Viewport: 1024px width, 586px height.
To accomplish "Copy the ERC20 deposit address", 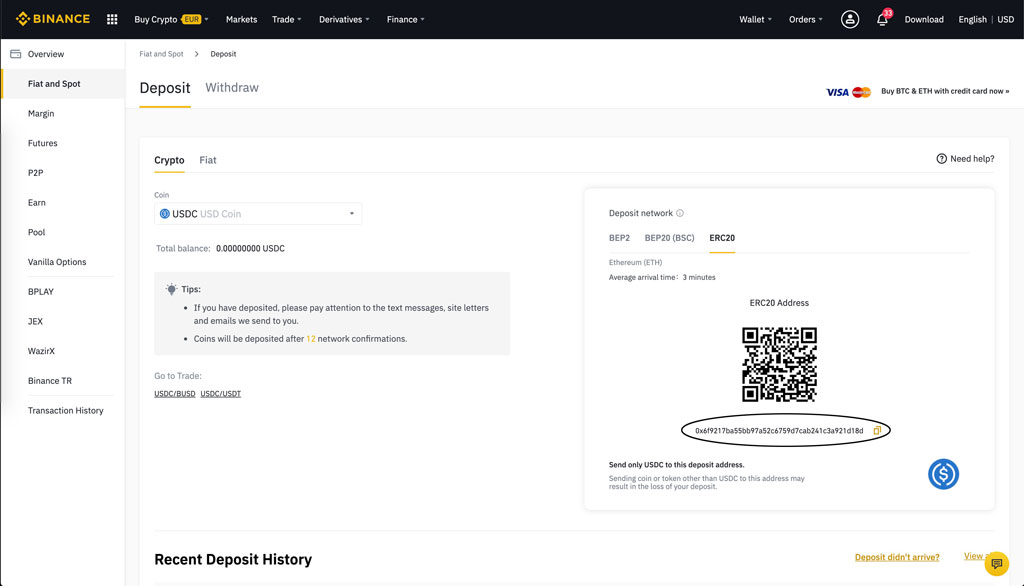I will [877, 431].
